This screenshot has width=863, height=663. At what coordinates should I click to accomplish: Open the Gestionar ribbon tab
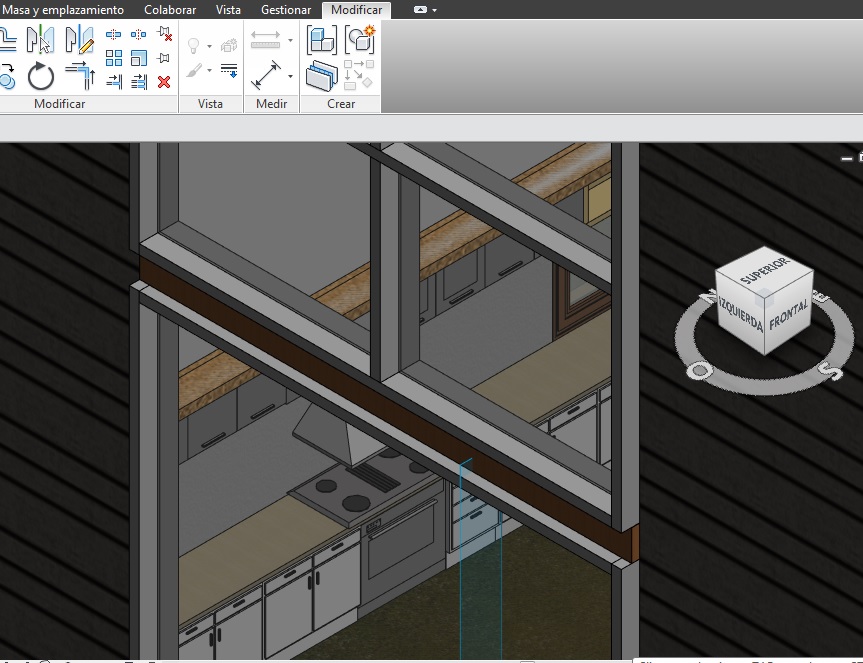[285, 10]
